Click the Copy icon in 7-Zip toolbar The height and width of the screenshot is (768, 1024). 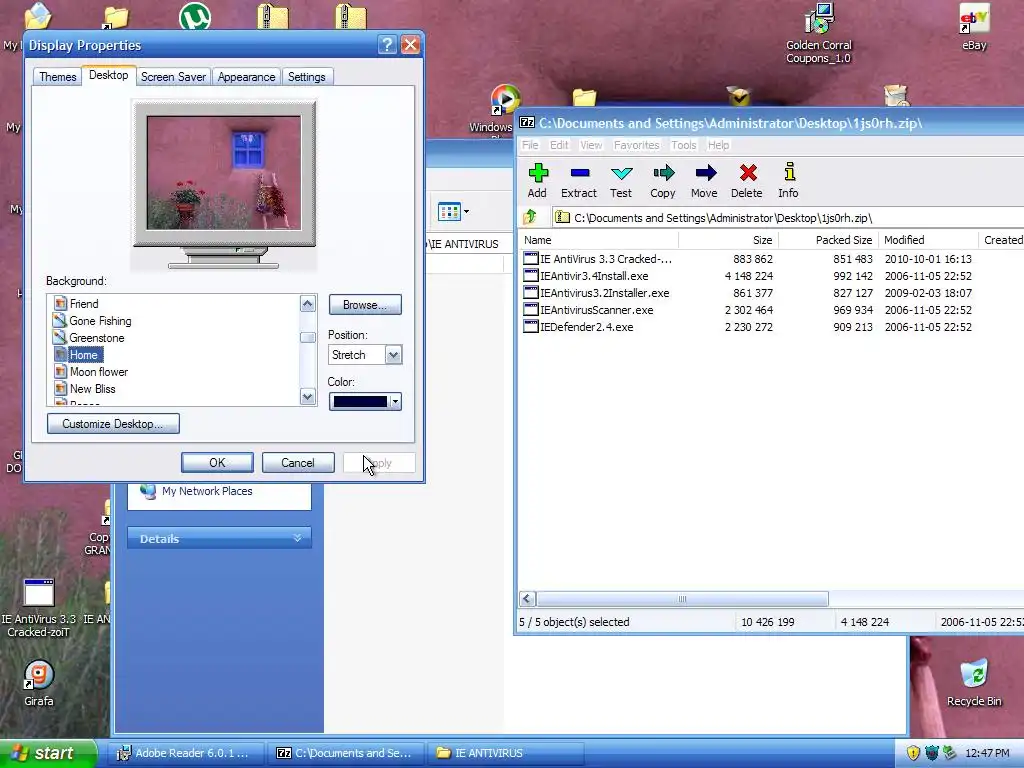[x=663, y=173]
